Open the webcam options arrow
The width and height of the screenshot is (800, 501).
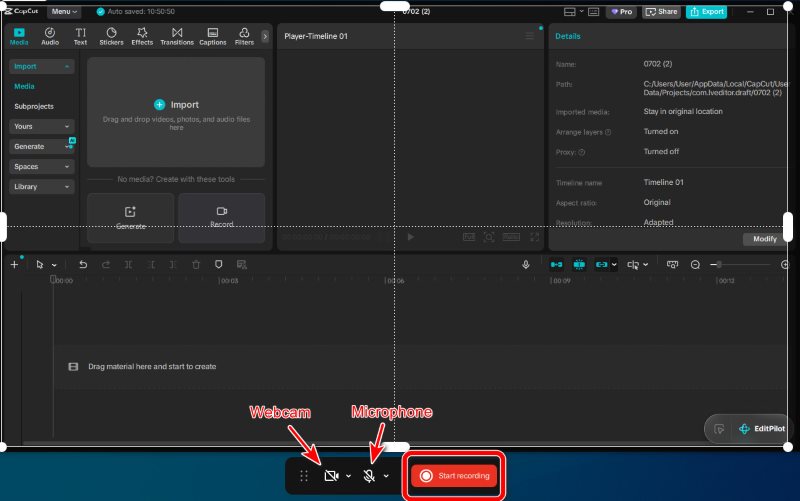348,476
